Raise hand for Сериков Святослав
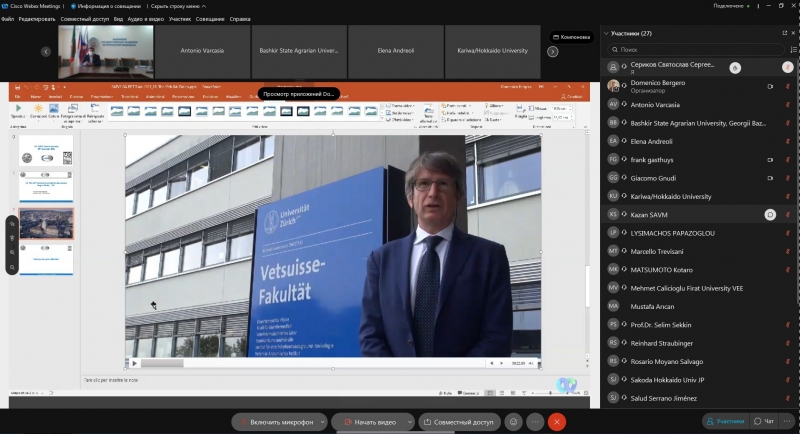The image size is (800, 434). pos(735,67)
